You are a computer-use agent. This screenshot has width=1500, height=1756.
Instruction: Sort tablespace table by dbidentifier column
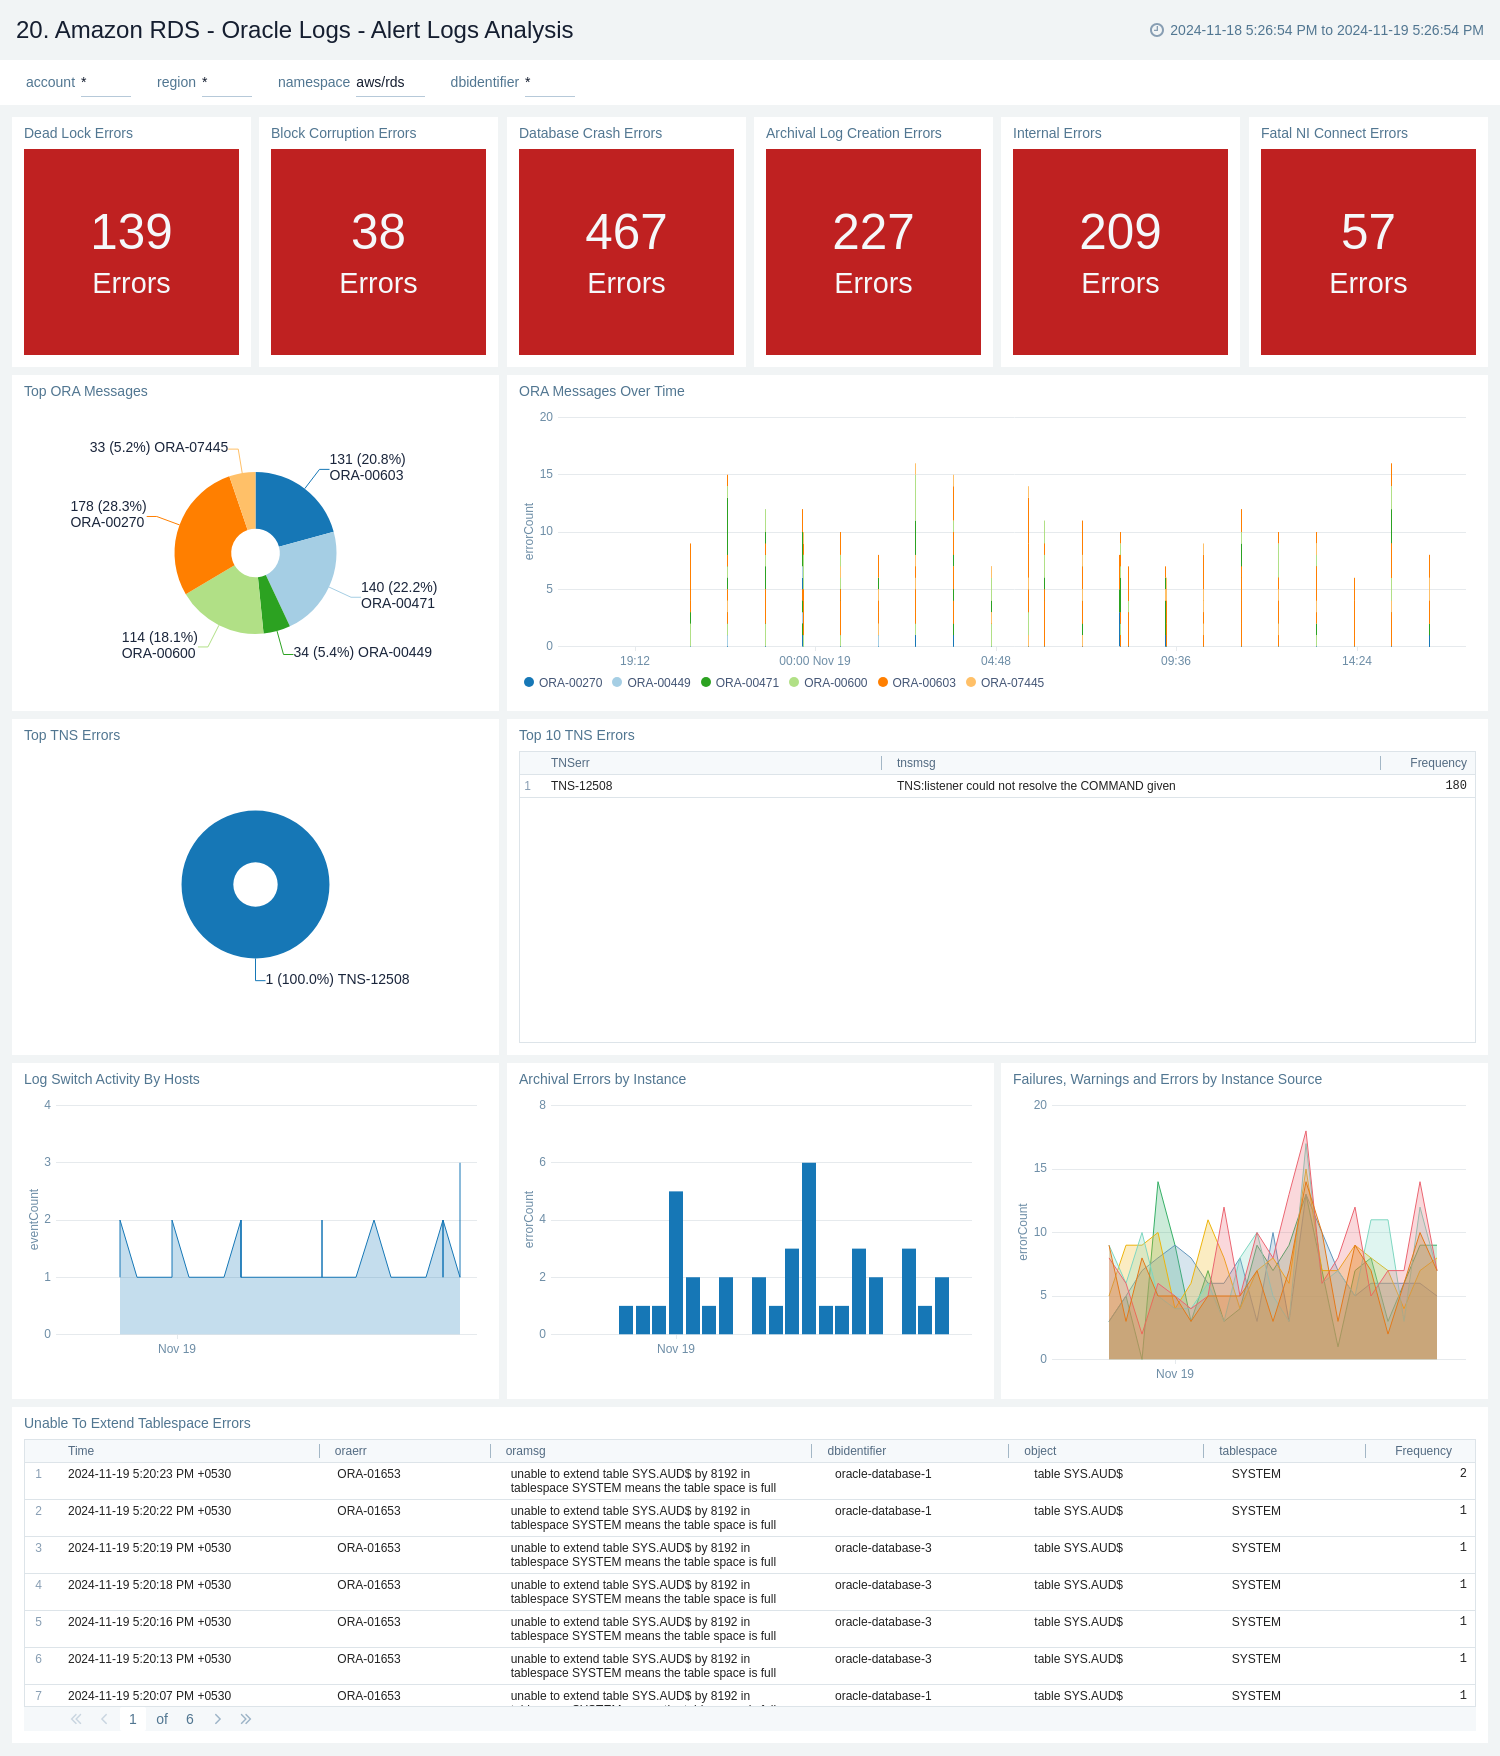click(x=856, y=1451)
